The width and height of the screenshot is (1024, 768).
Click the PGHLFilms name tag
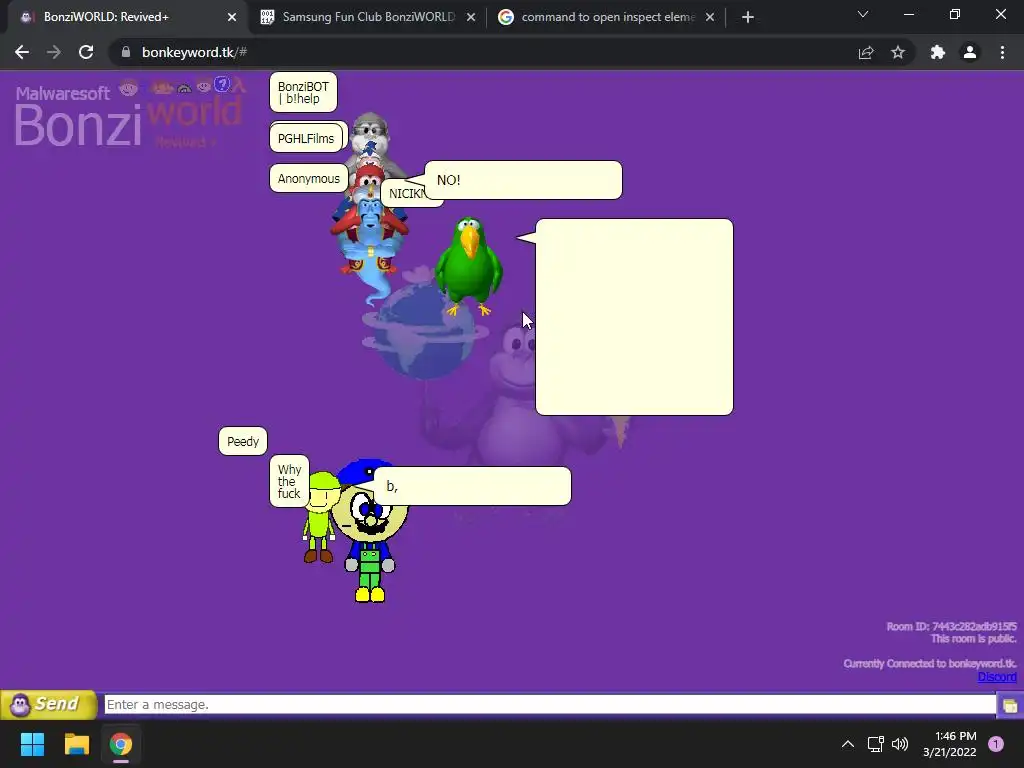[306, 138]
